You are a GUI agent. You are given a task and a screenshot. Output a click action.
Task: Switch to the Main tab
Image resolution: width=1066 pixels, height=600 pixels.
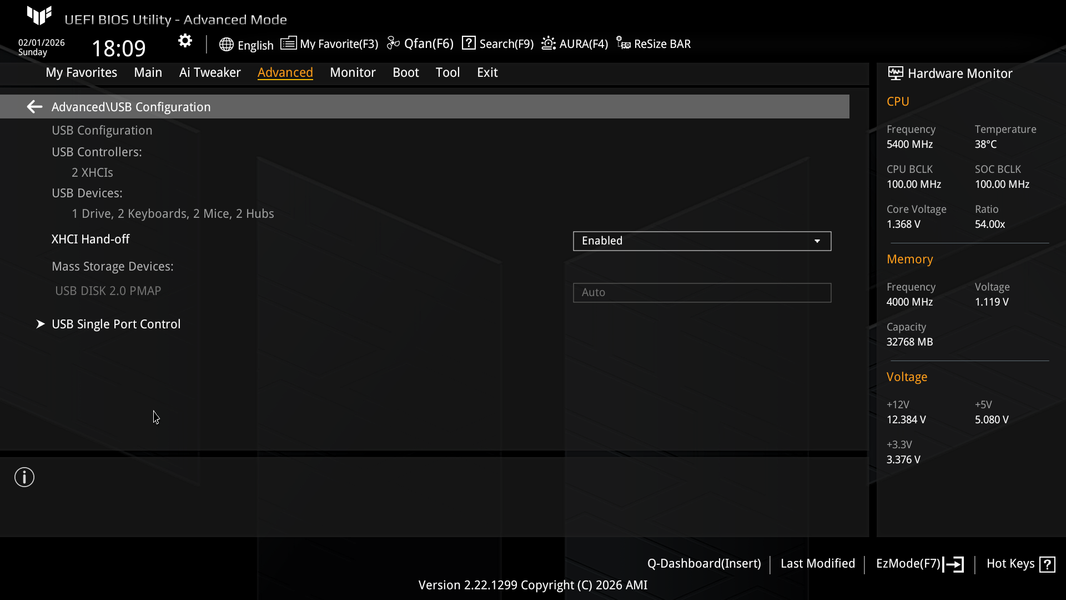(148, 72)
